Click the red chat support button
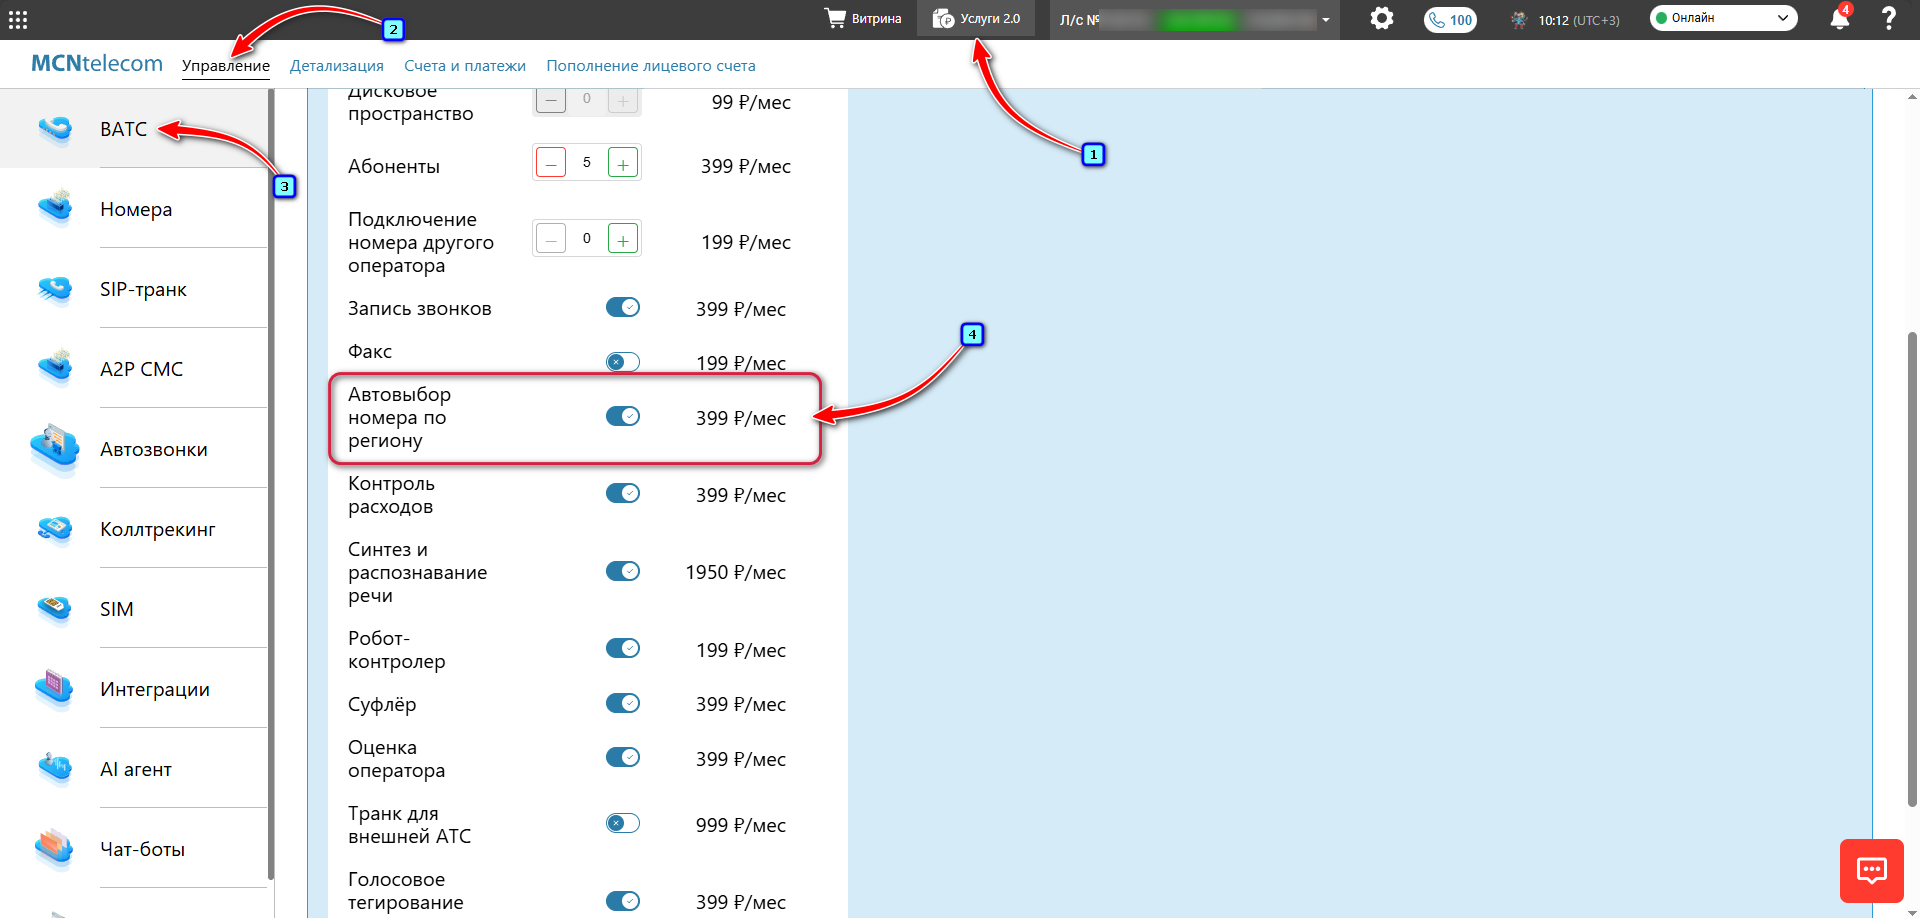This screenshot has width=1920, height=918. (1871, 870)
